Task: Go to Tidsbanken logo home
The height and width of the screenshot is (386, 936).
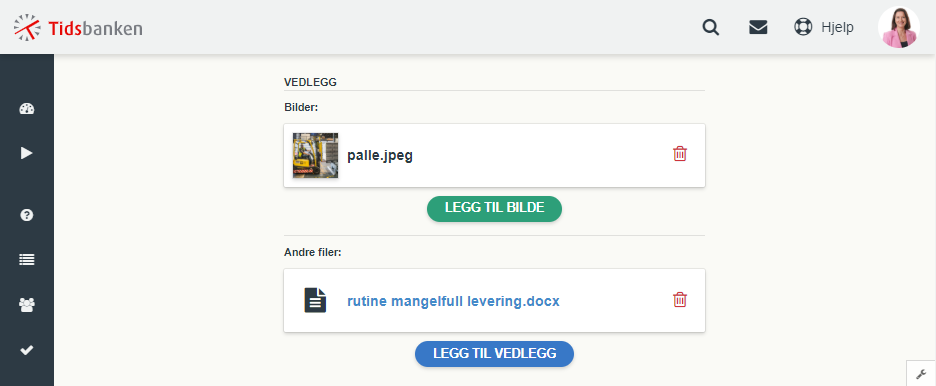Action: (78, 27)
